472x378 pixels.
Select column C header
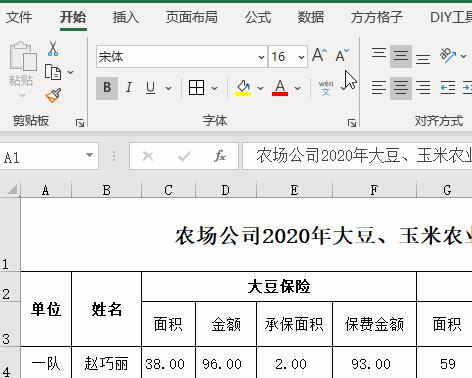(168, 190)
